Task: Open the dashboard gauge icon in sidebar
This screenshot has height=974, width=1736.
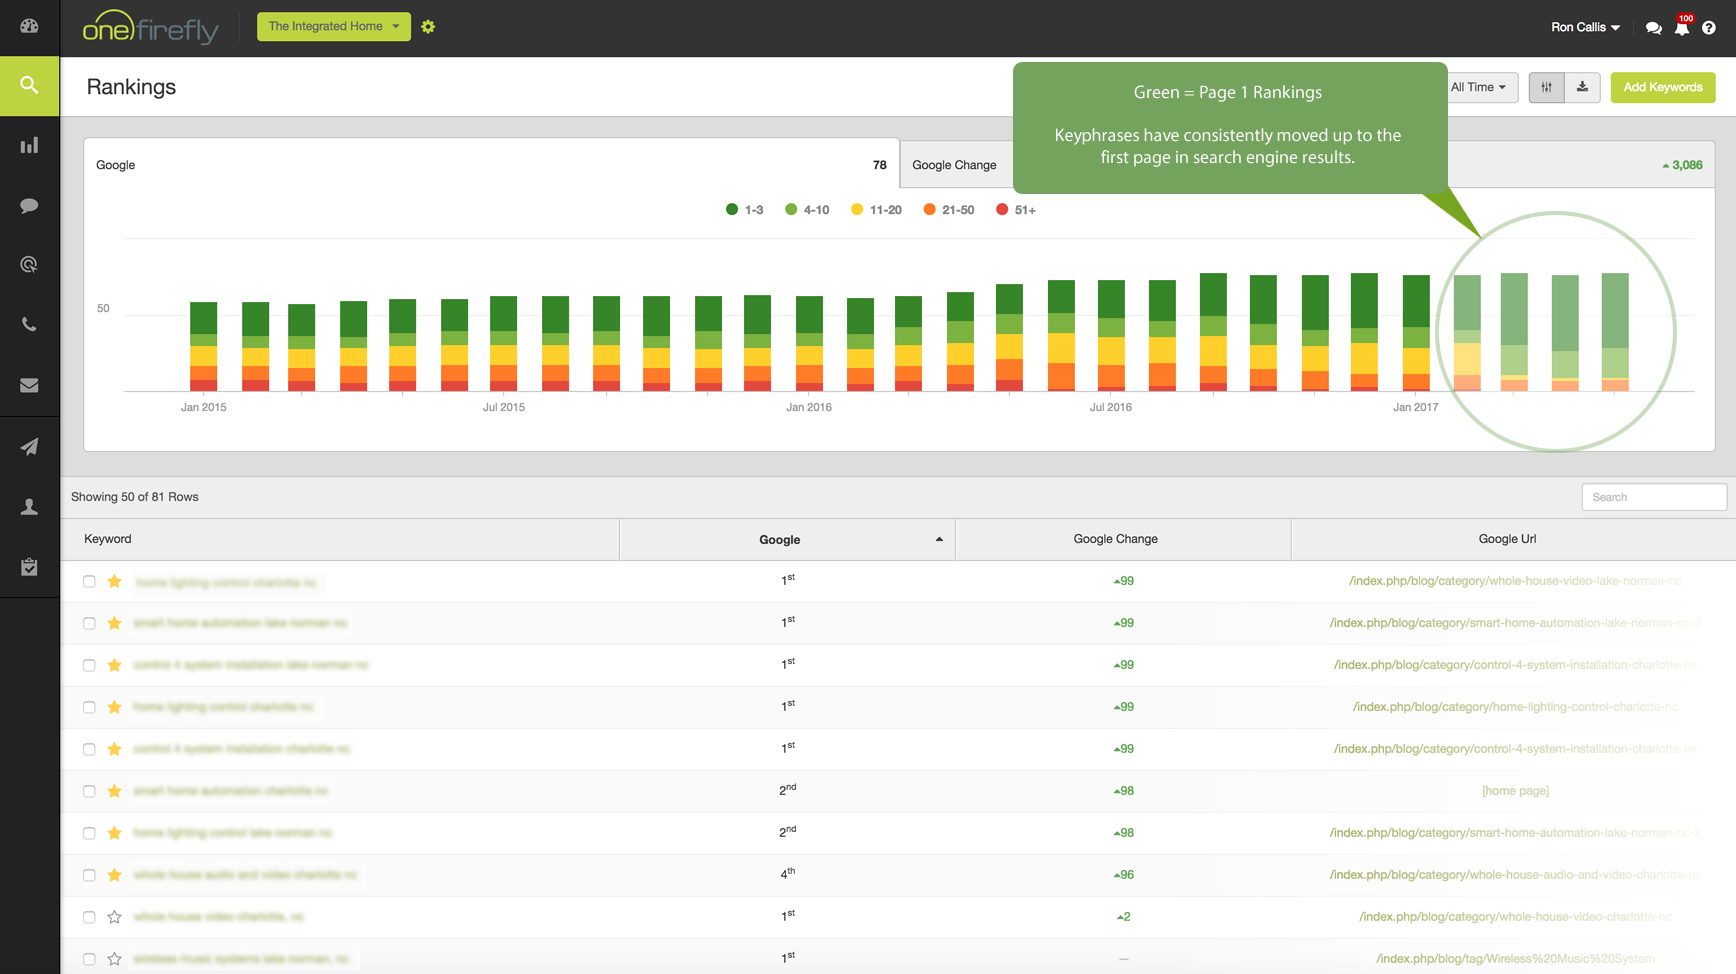Action: click(x=29, y=26)
